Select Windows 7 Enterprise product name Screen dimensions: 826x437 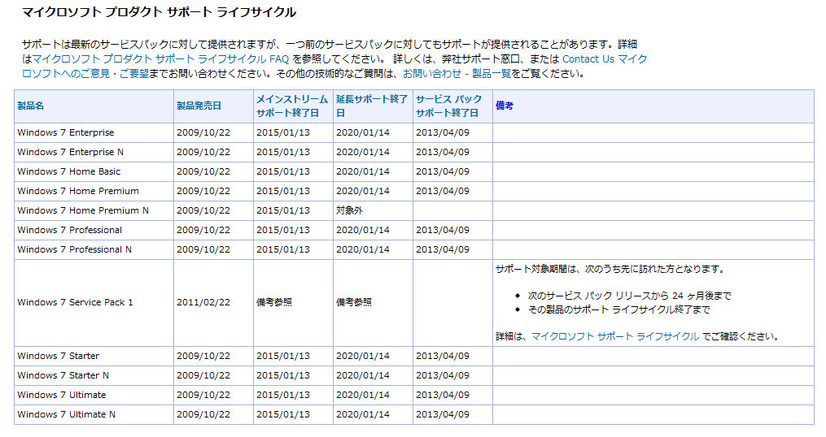[x=65, y=133]
